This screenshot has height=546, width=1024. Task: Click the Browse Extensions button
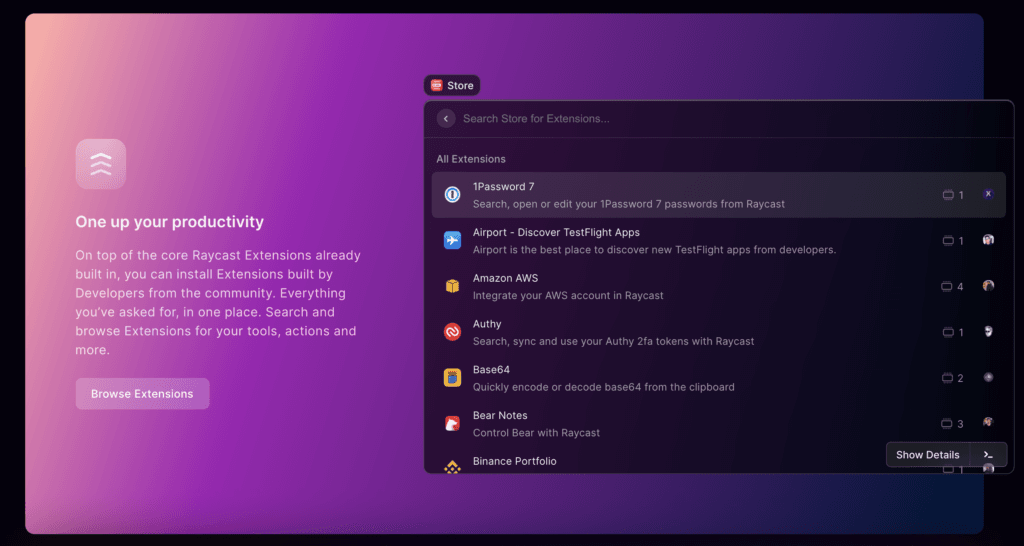[x=142, y=394]
